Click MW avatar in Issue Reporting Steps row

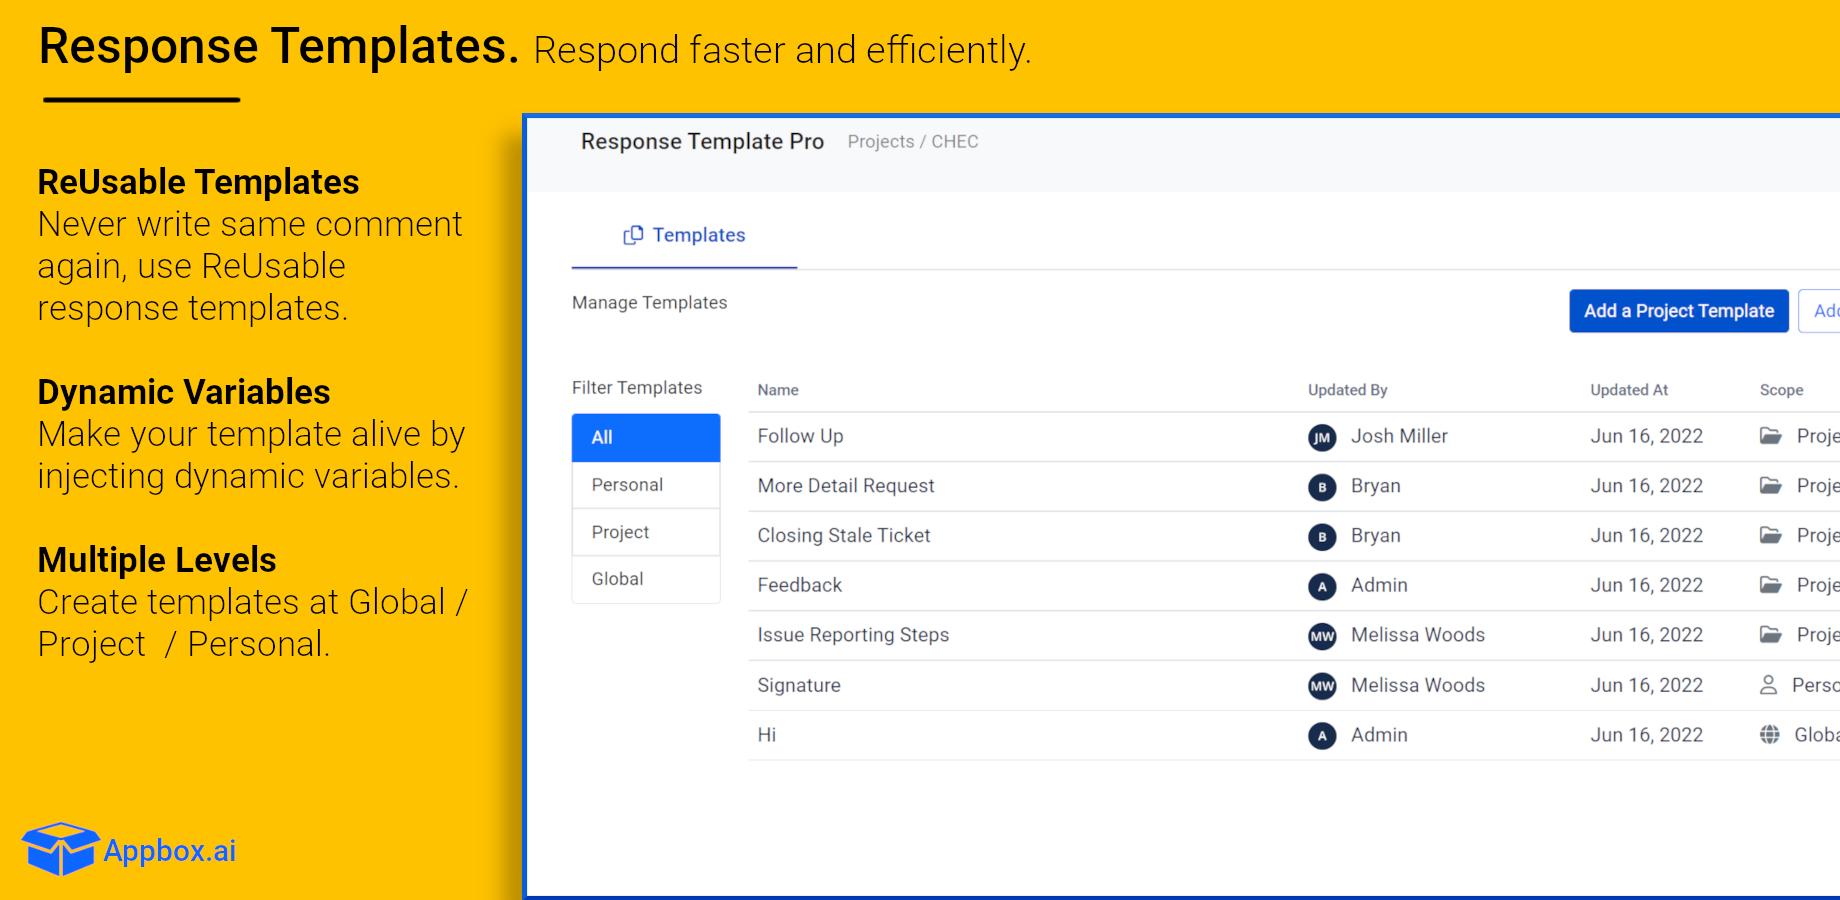pos(1322,636)
